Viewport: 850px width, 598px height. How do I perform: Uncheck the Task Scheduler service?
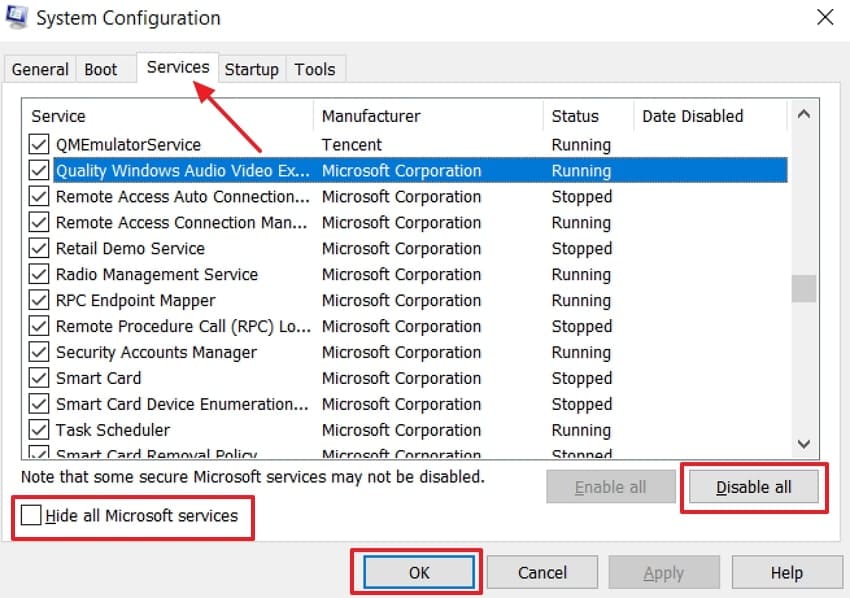38,430
